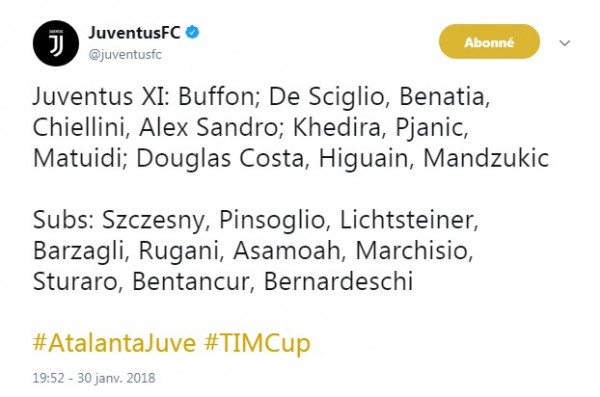This screenshot has height=397, width=600.
Task: Click the name Buffon in the lineup
Action: click(x=217, y=96)
